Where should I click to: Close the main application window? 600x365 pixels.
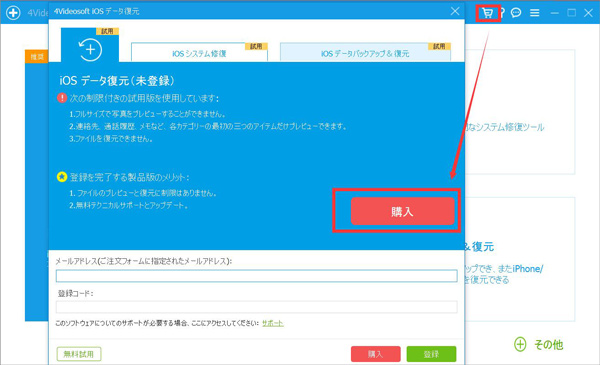(589, 13)
